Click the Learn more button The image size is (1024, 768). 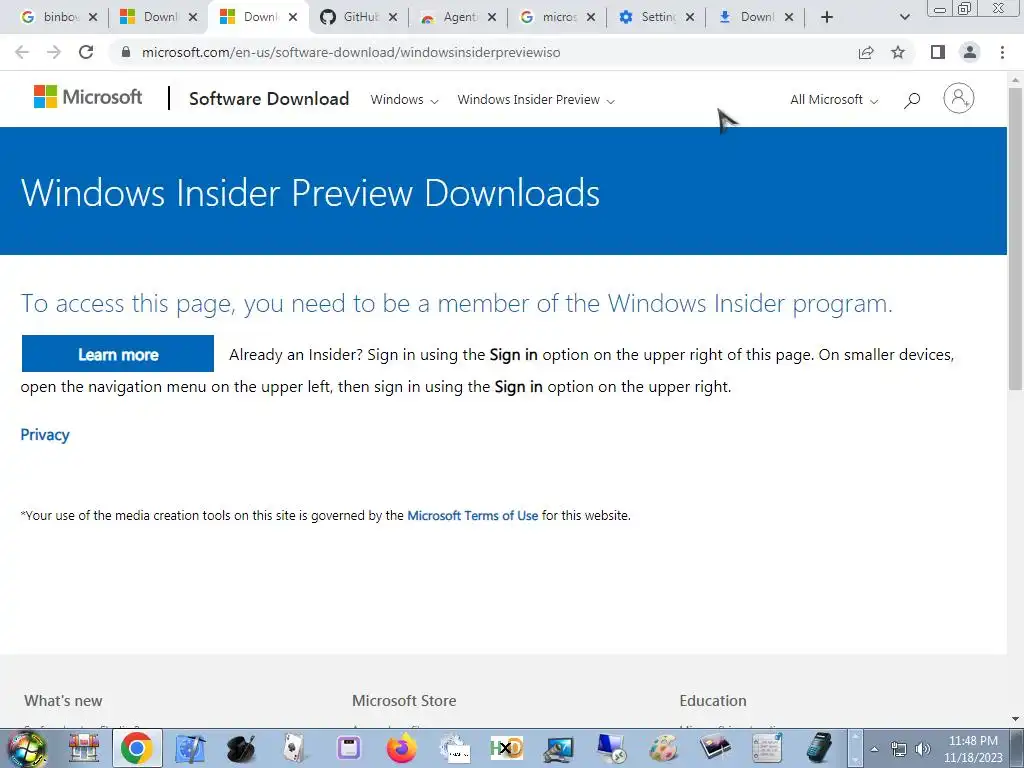tap(118, 354)
